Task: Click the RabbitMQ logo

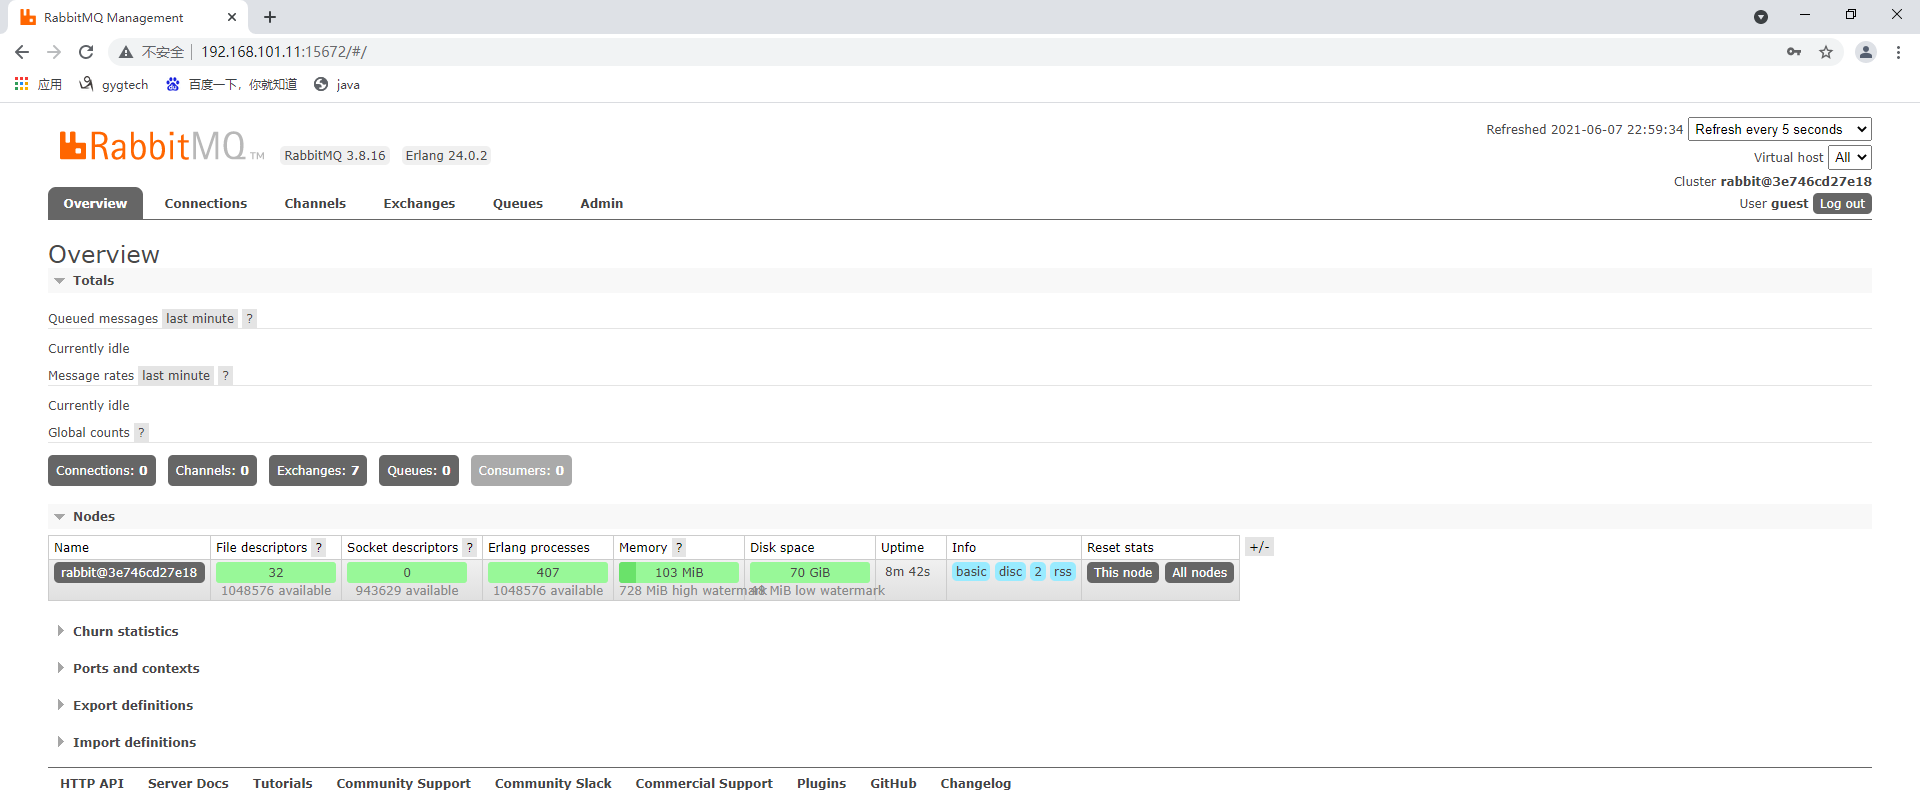Action: pos(160,146)
